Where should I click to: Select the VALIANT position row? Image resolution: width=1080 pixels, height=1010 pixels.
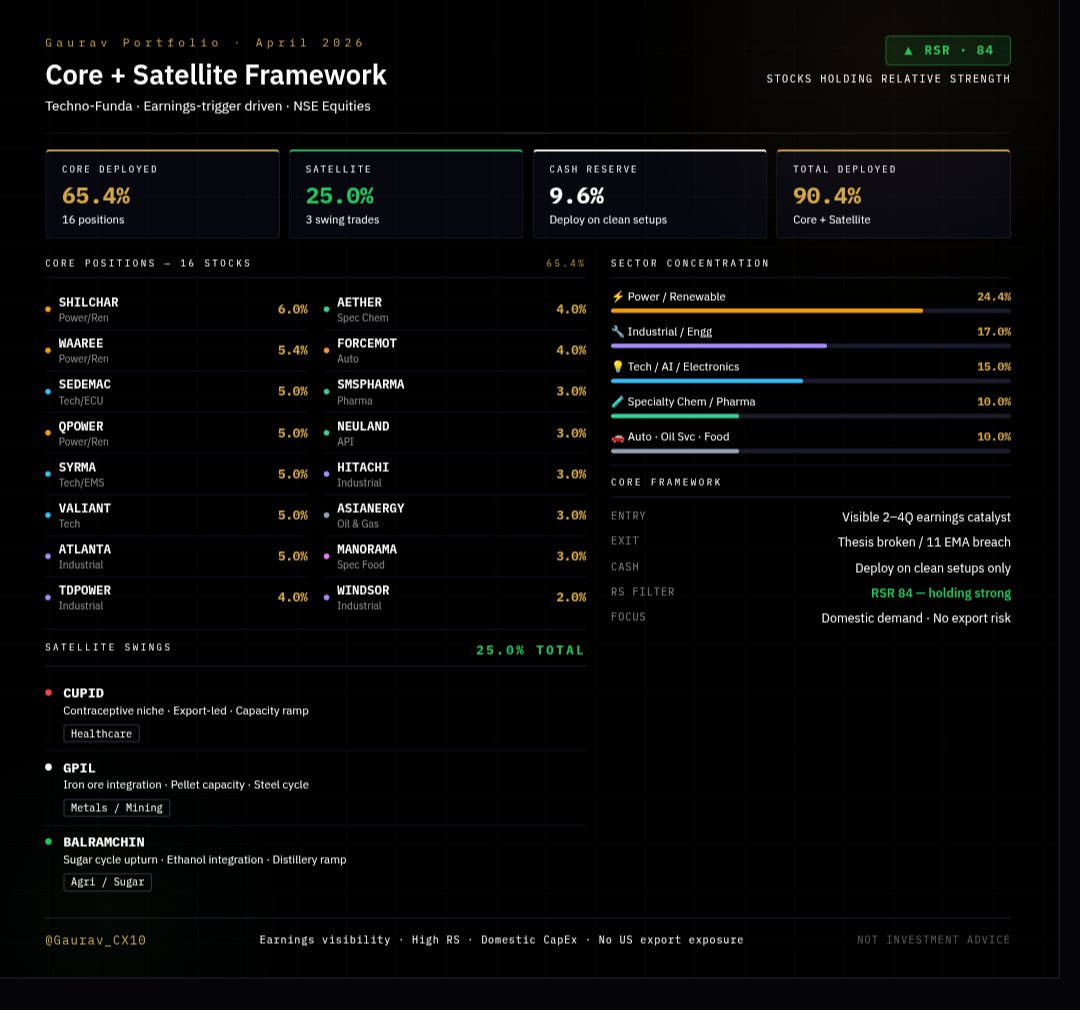point(176,515)
